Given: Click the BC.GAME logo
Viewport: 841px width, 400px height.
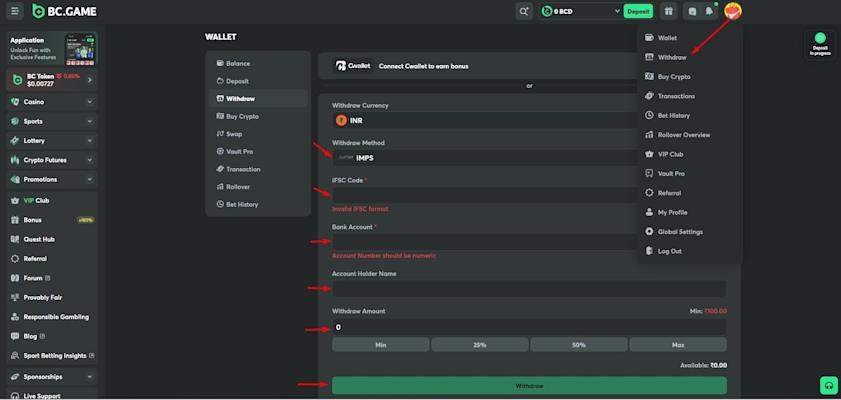Looking at the screenshot, I should 64,11.
